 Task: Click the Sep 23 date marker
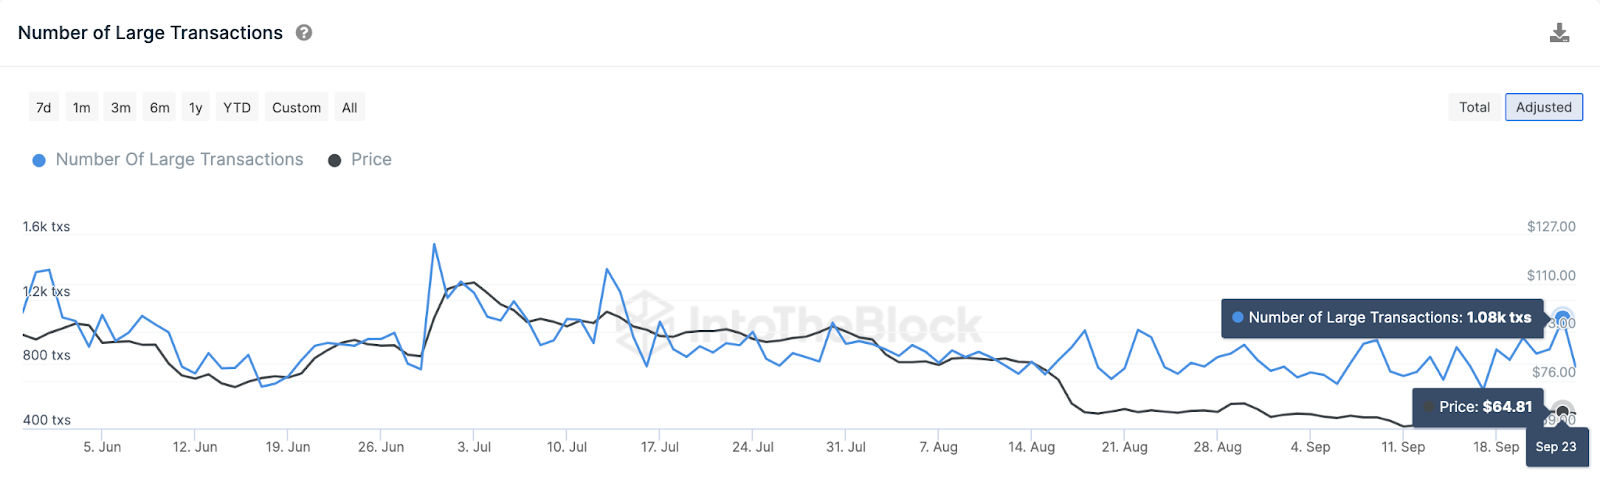(x=1556, y=447)
